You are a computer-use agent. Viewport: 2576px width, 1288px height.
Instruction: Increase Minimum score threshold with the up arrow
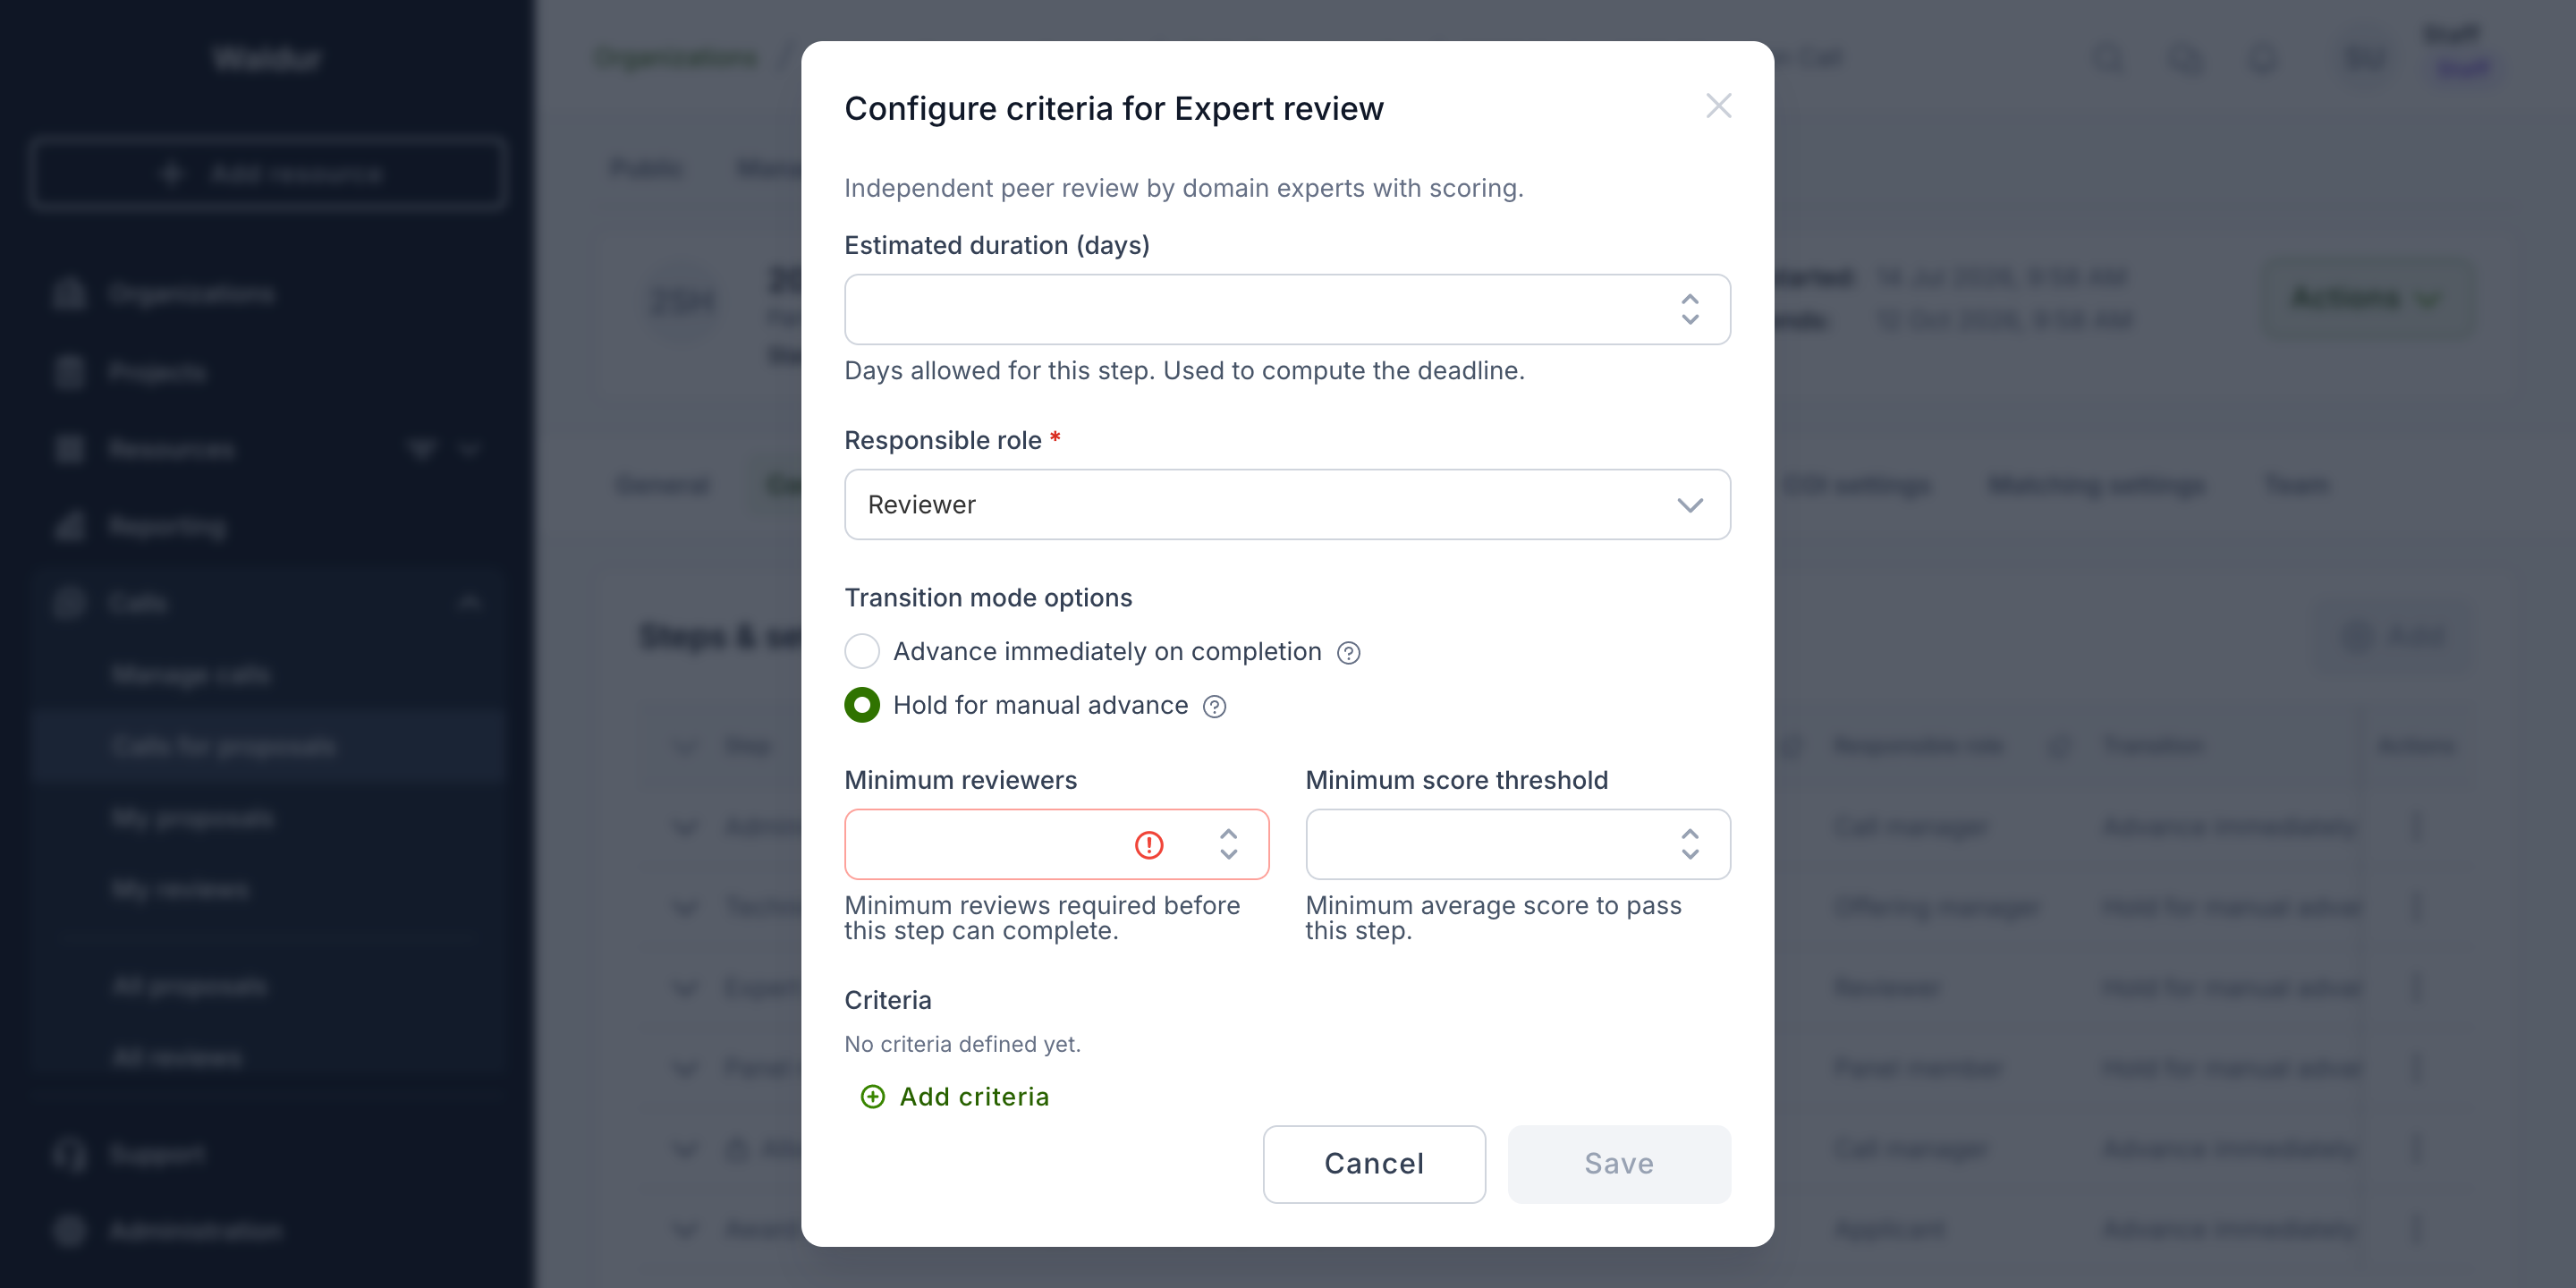click(x=1689, y=834)
